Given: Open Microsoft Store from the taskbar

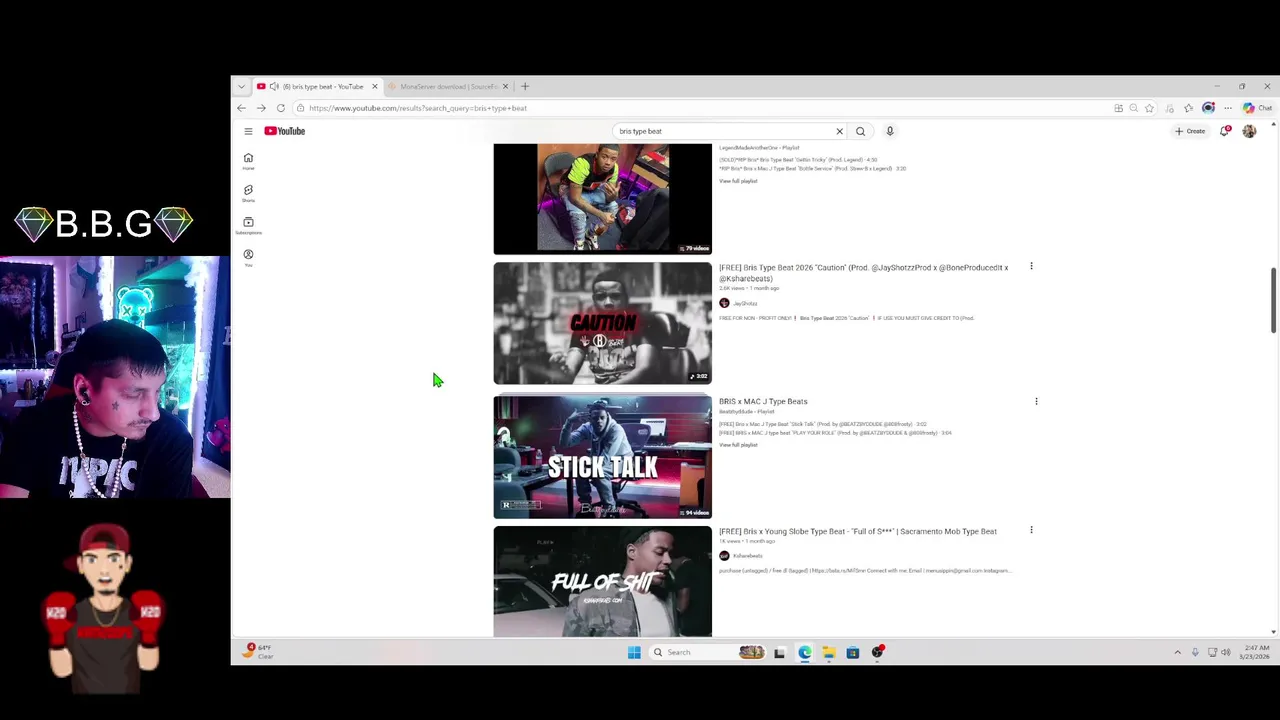Looking at the screenshot, I should click(852, 652).
